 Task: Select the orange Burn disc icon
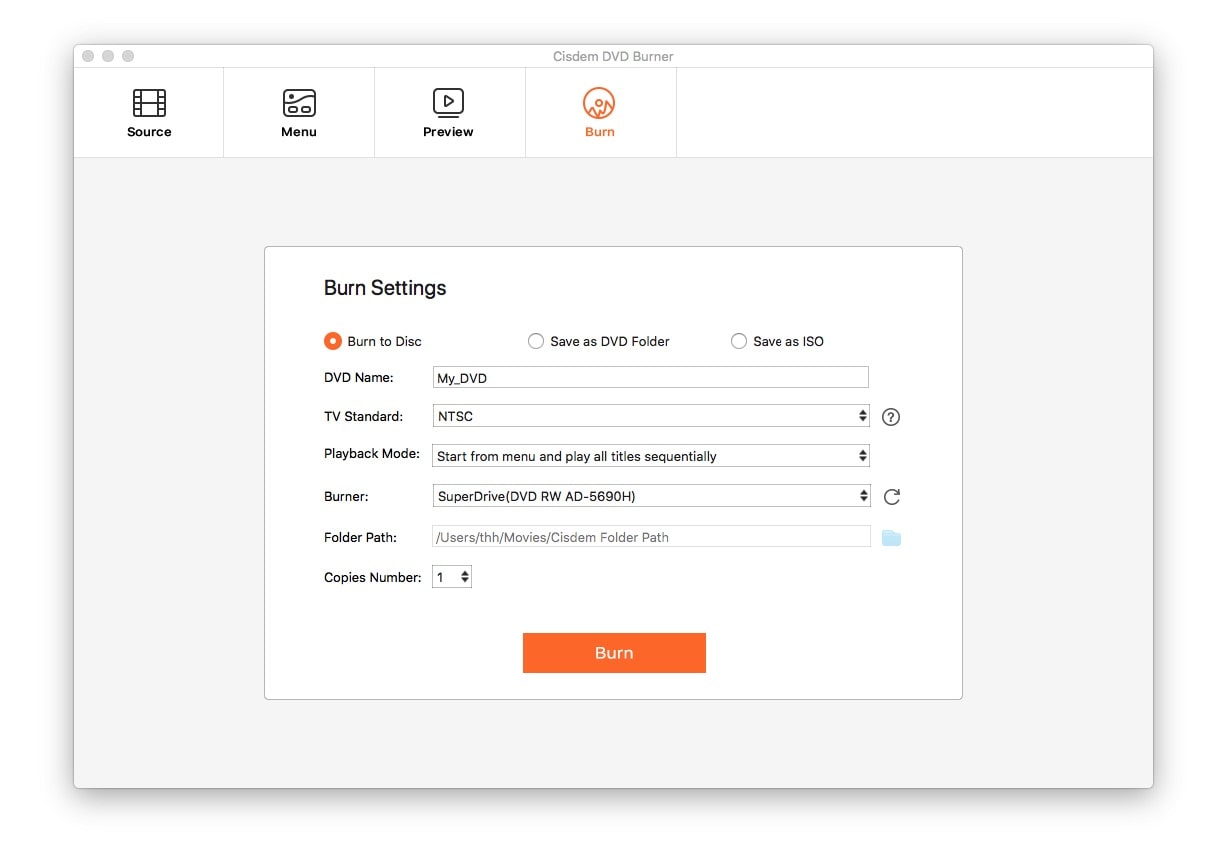click(599, 103)
